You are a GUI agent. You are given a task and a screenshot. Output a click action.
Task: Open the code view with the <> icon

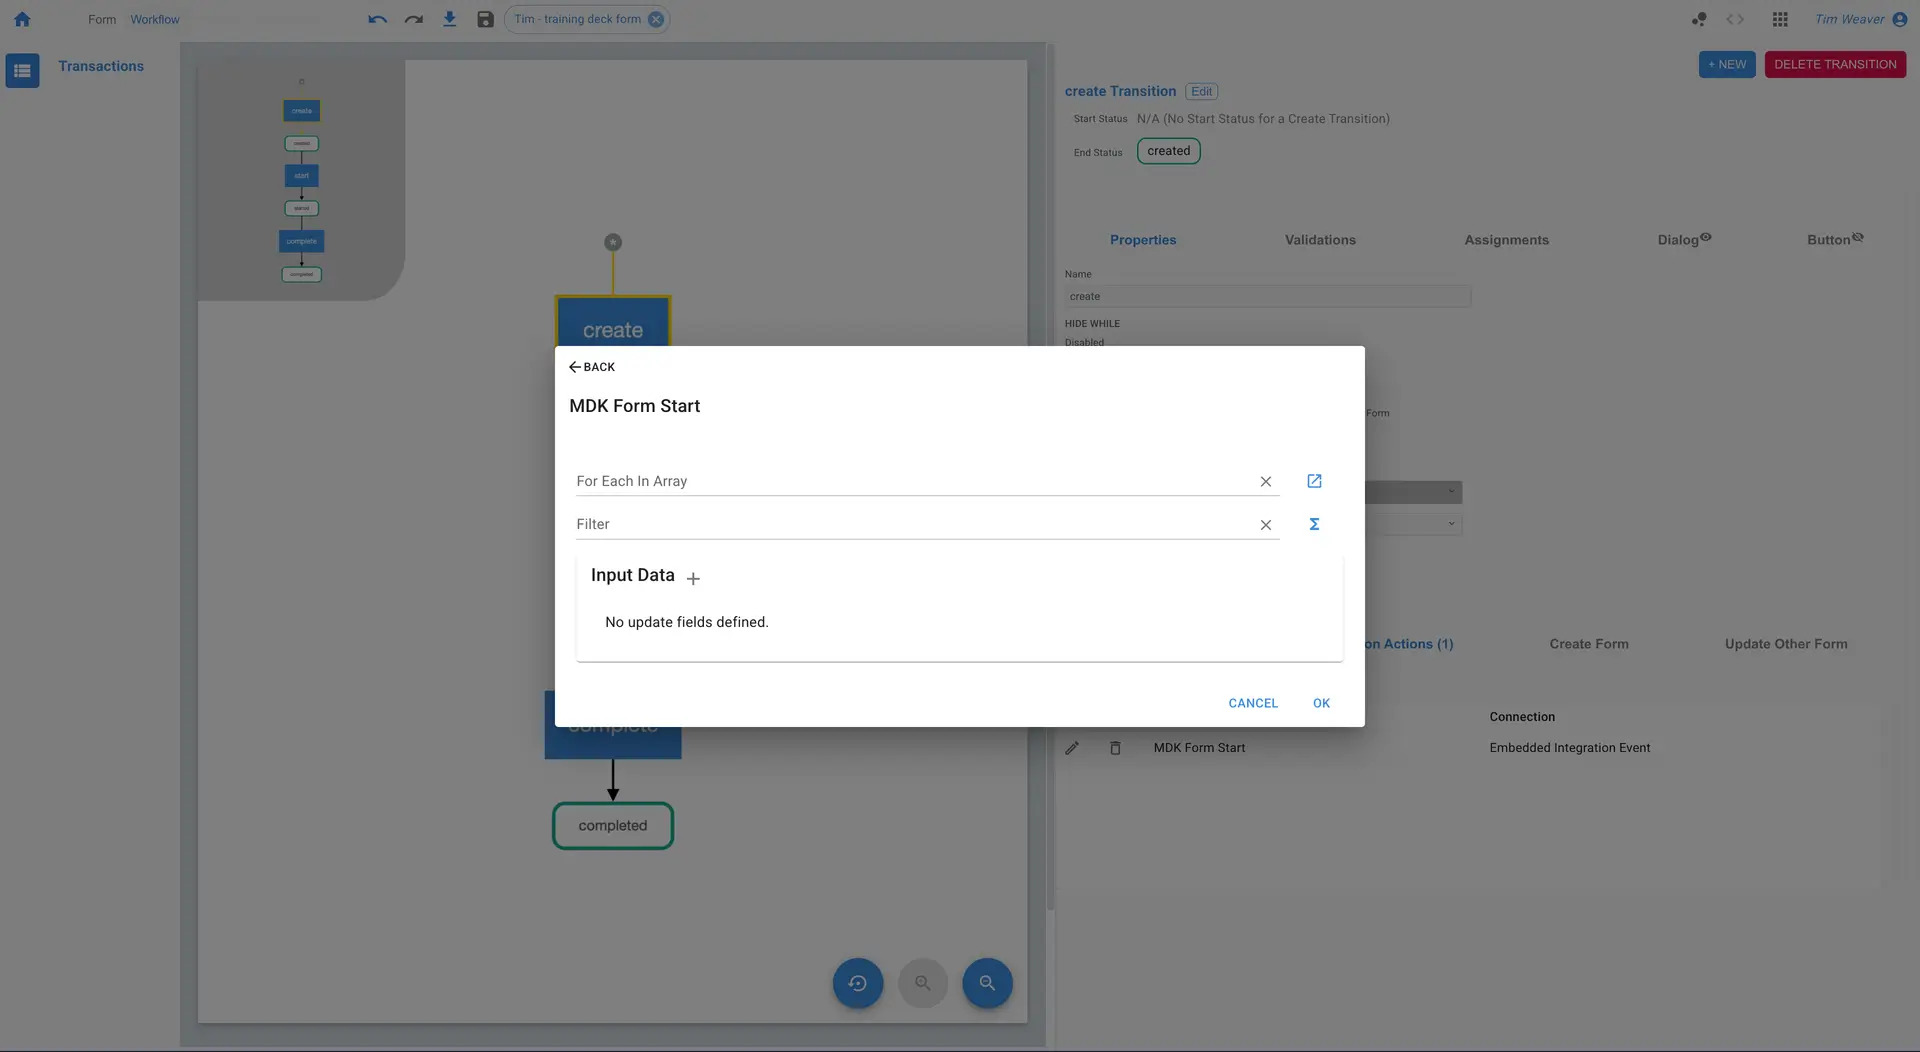click(1735, 19)
